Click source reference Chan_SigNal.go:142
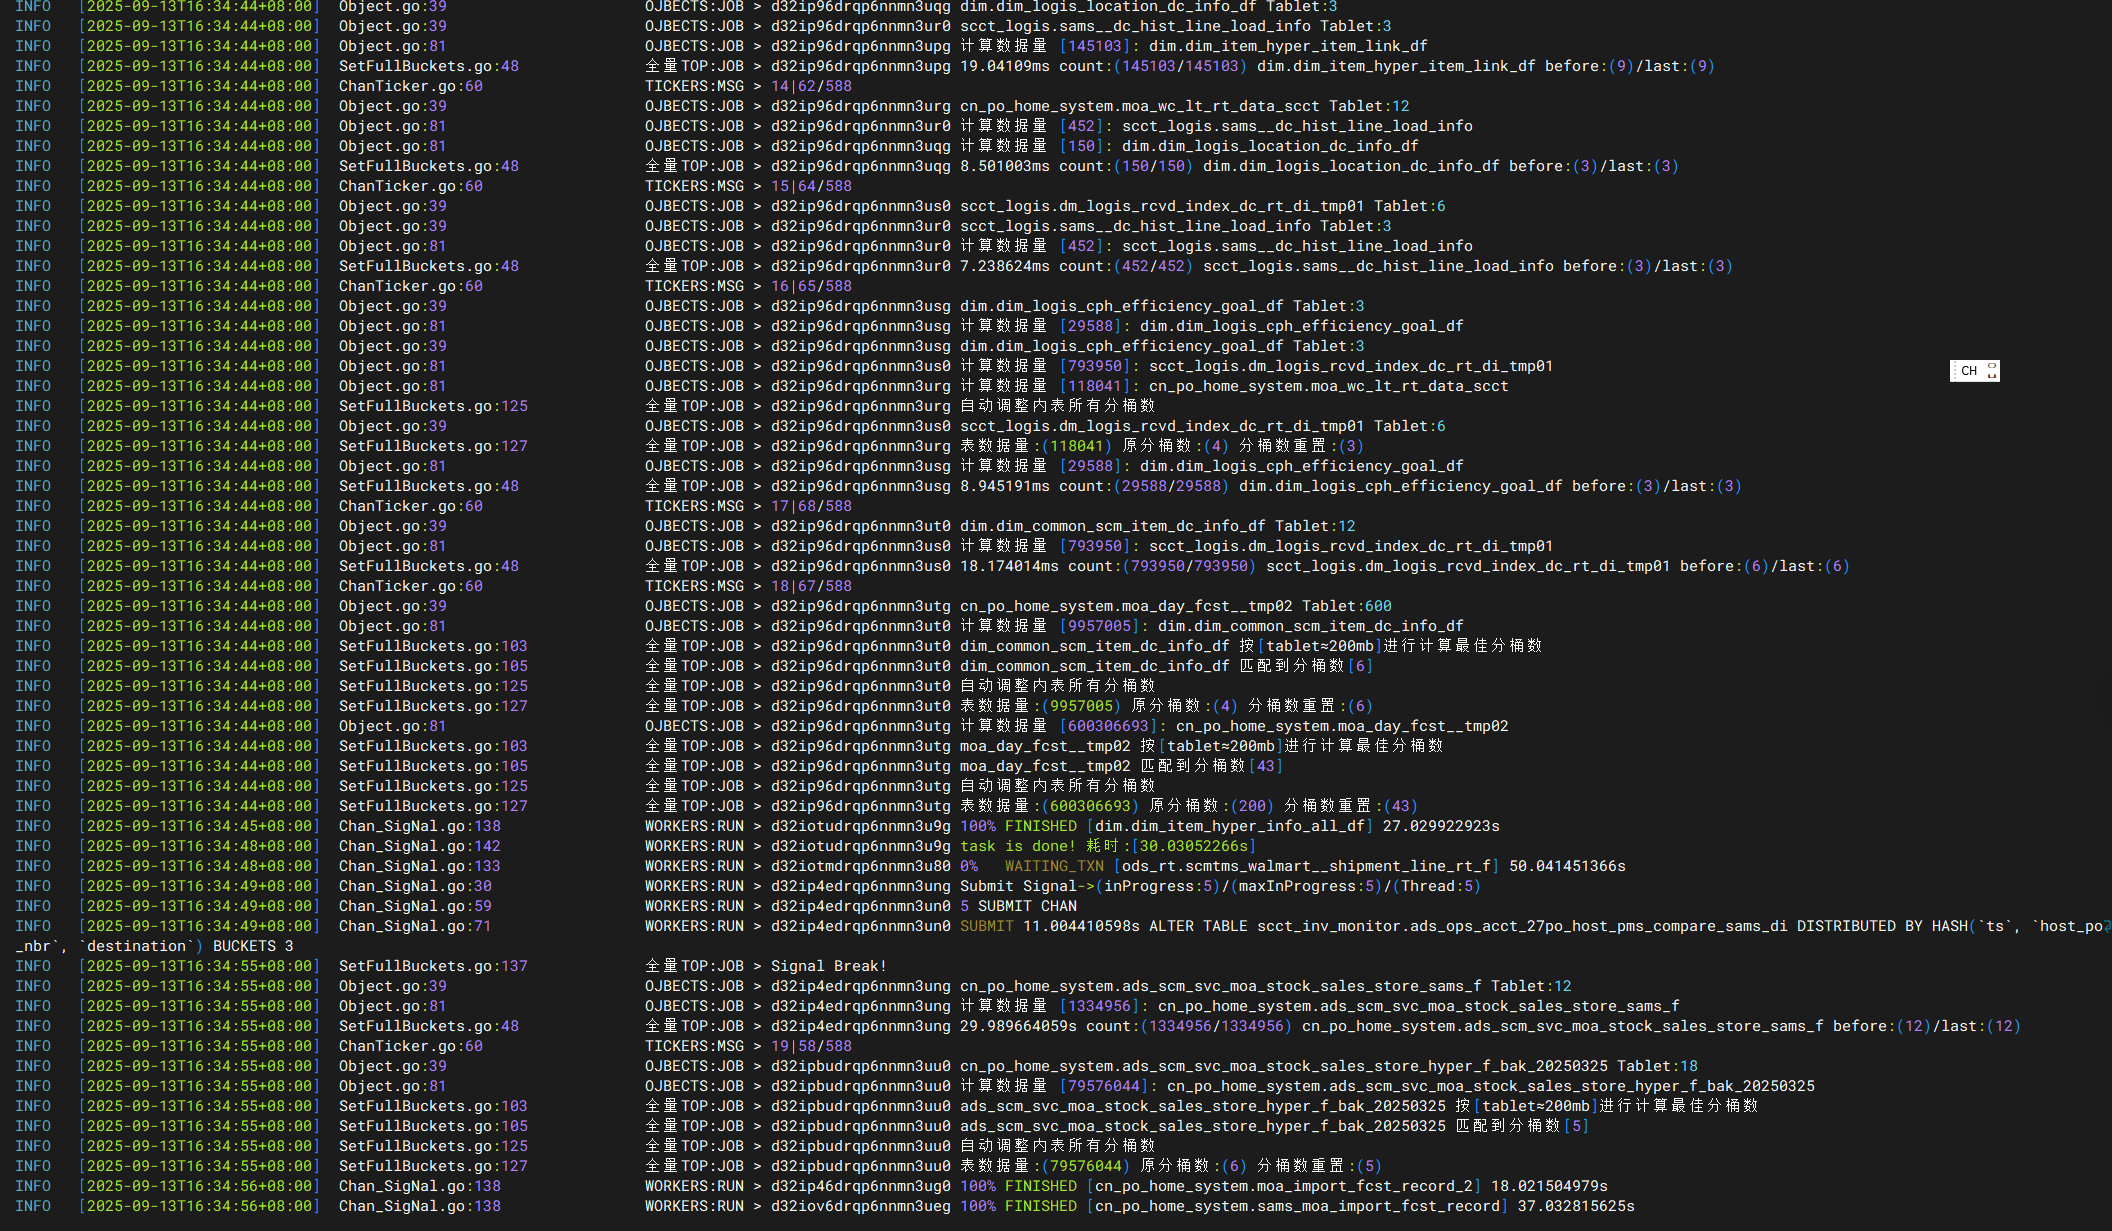Viewport: 2112px width, 1231px height. pyautogui.click(x=420, y=846)
